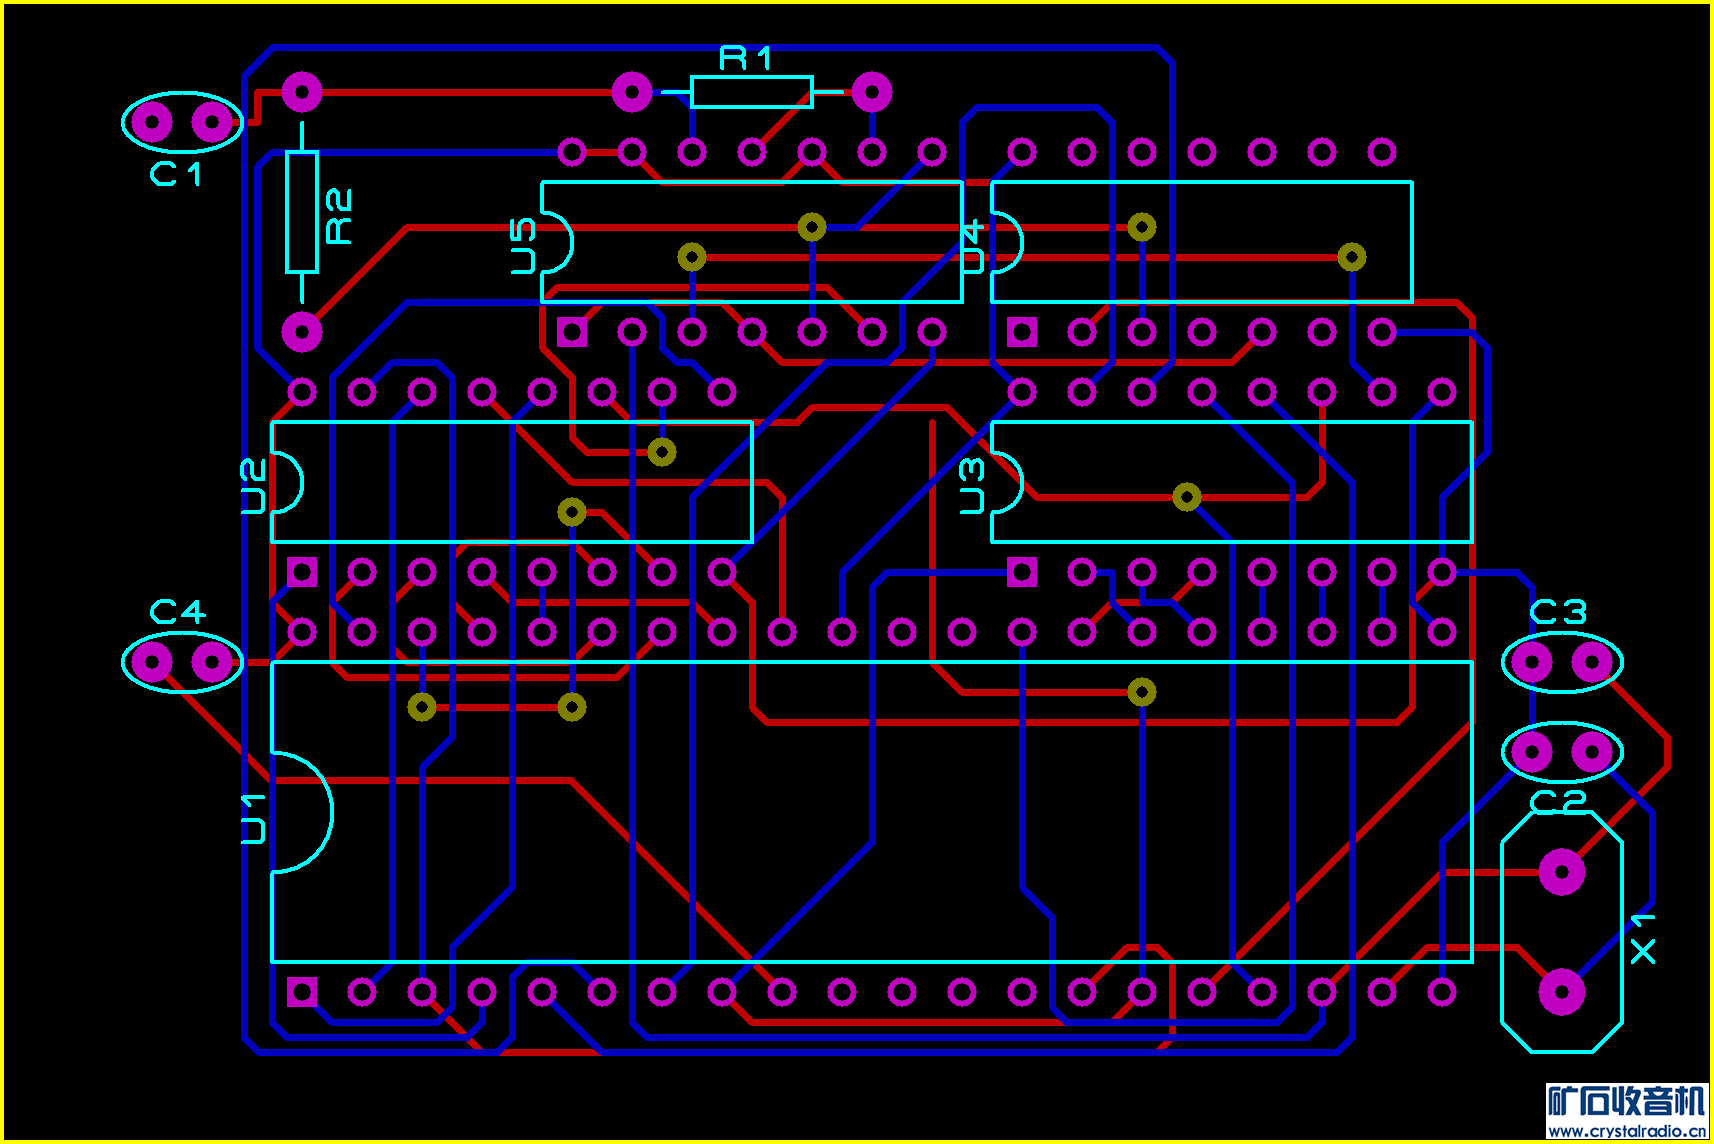Select the X1 crystal label
Viewport: 1714px width, 1144px height.
(1643, 938)
